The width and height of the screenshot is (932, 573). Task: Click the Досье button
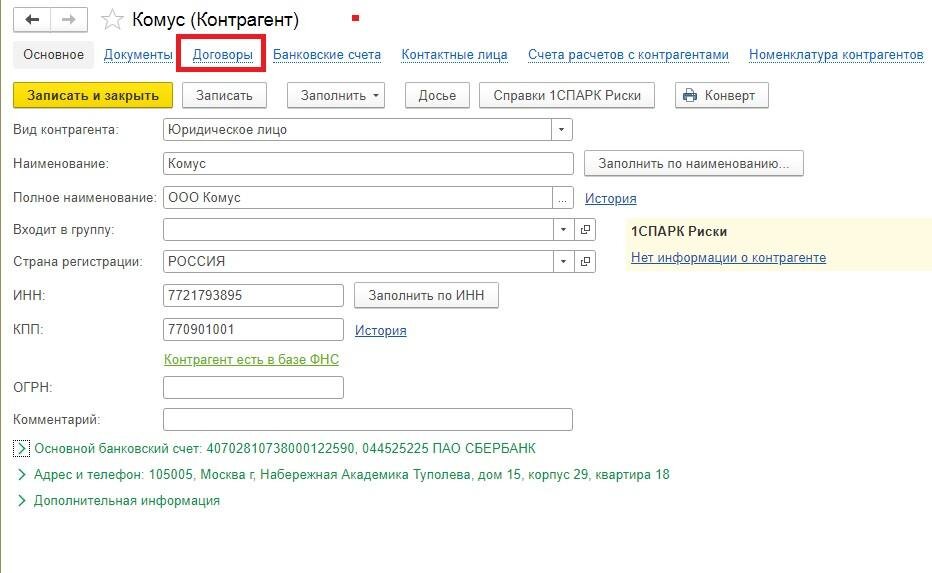point(437,95)
